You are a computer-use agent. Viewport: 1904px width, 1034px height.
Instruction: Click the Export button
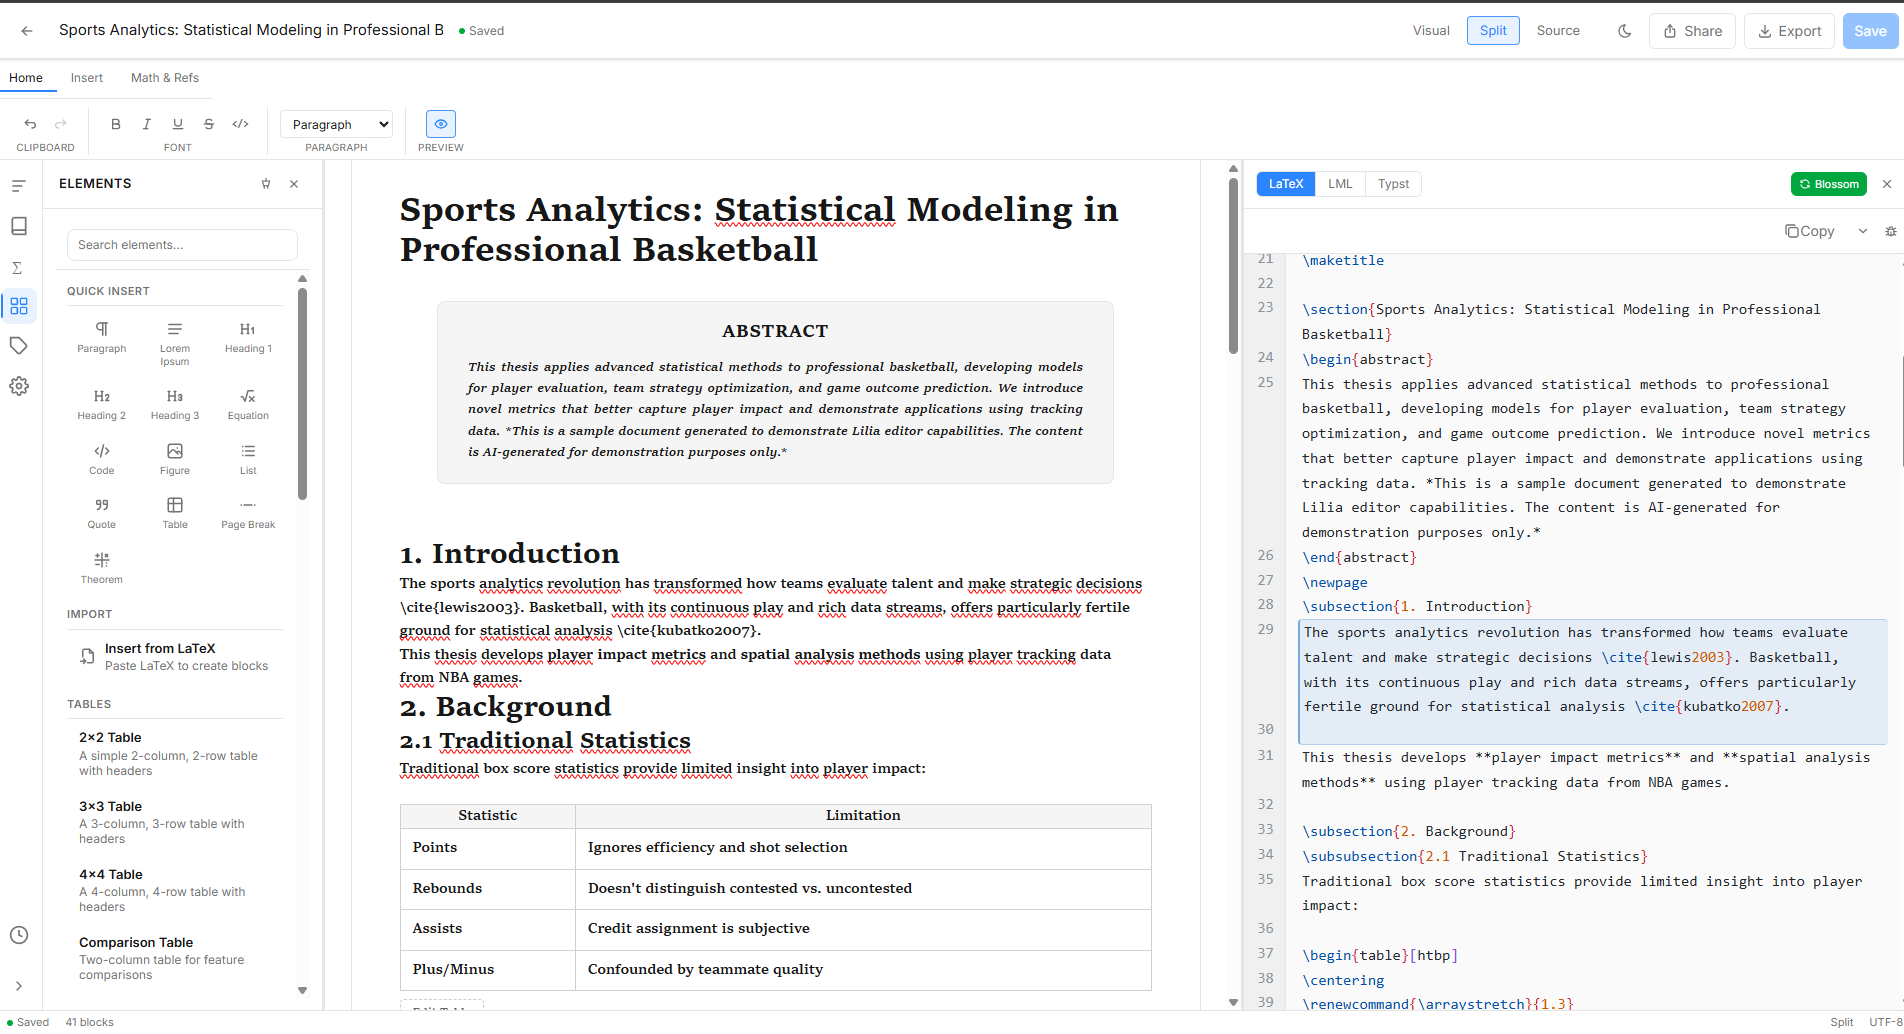(x=1789, y=31)
